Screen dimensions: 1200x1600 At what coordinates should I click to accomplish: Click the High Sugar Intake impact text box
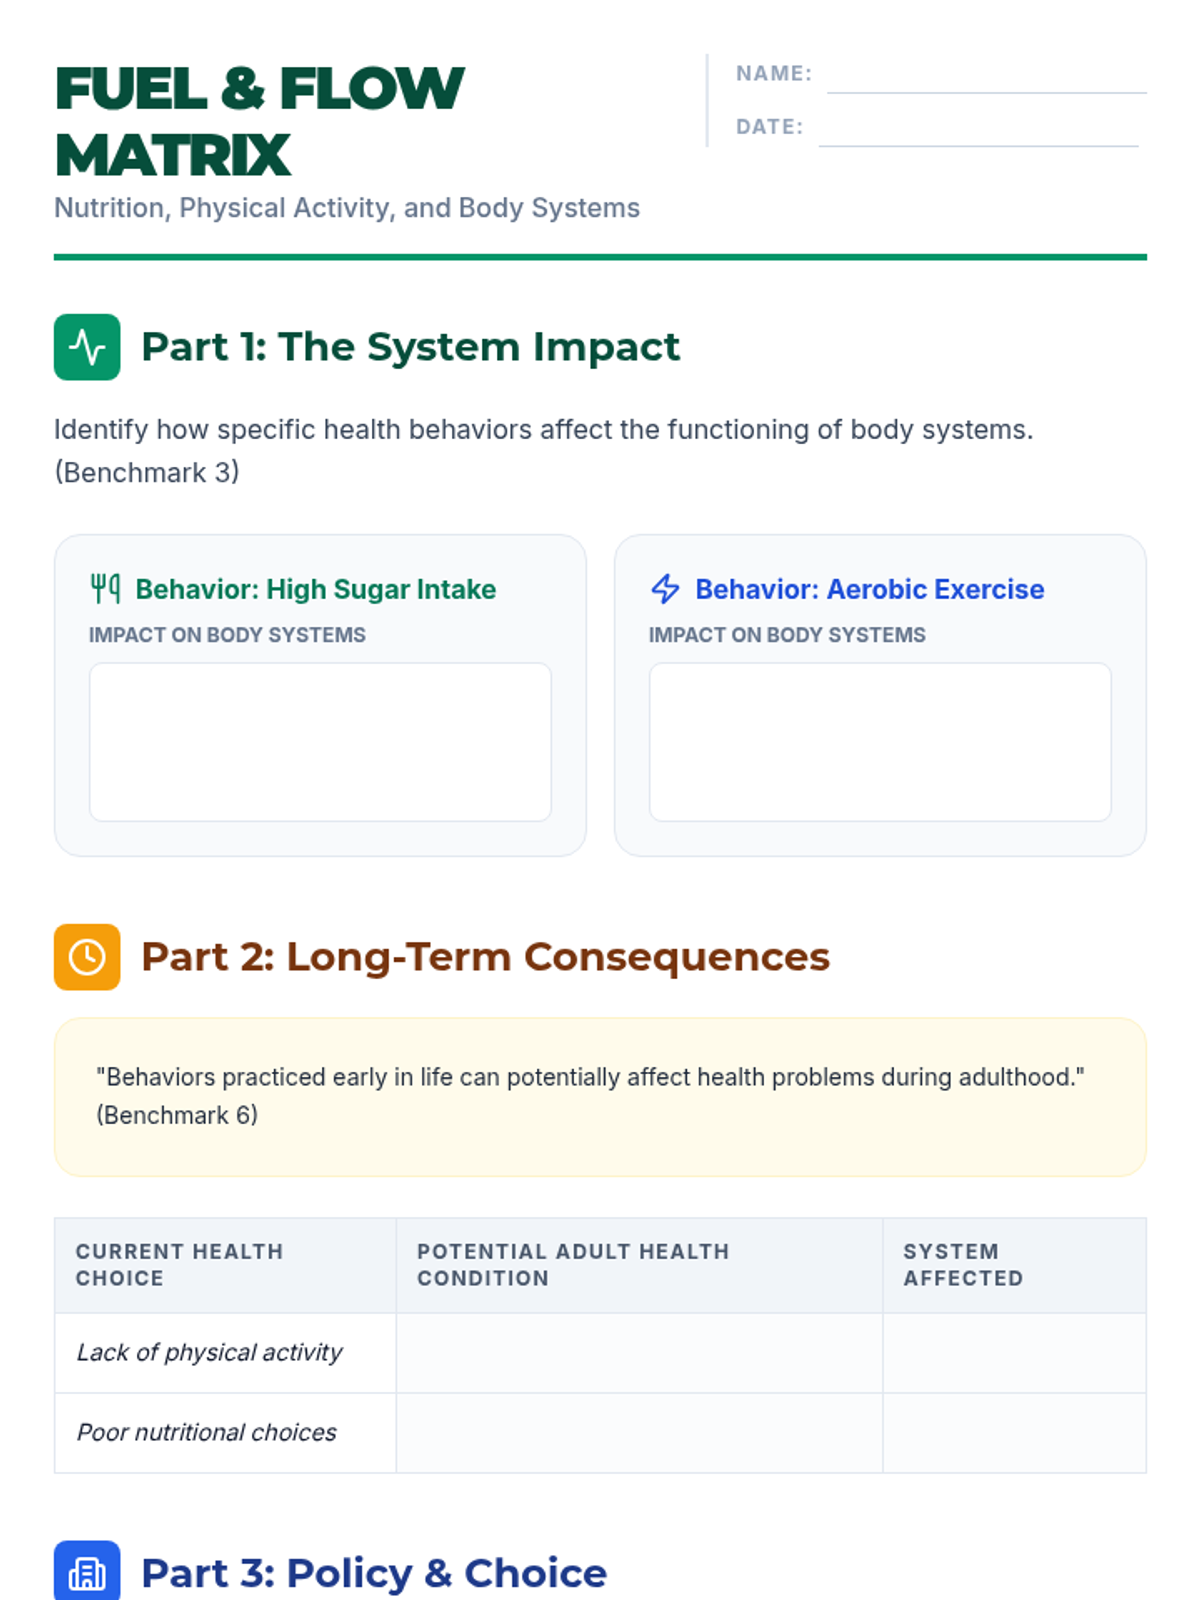(x=320, y=742)
